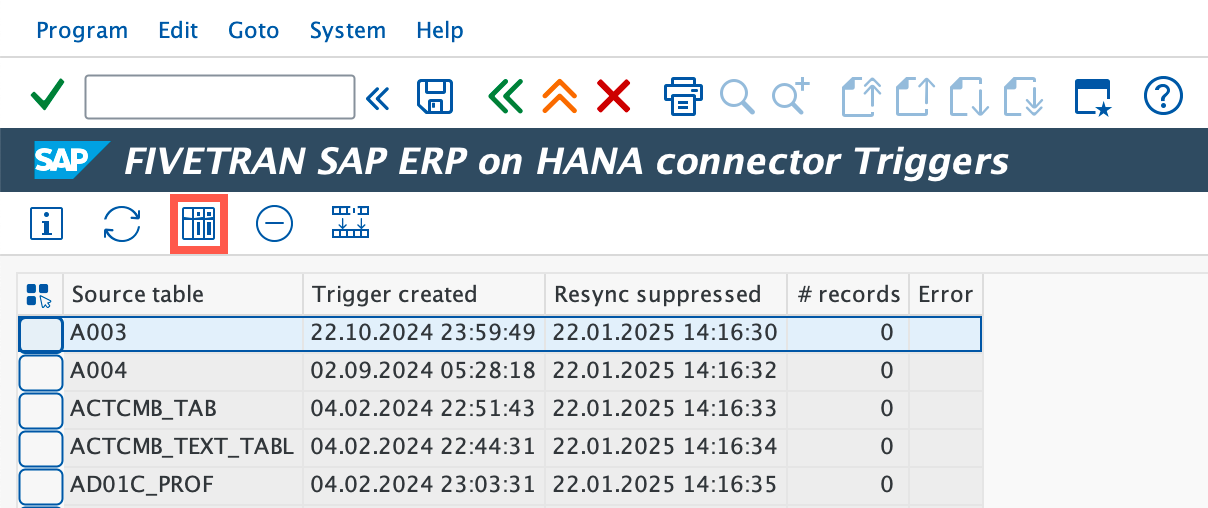Image resolution: width=1208 pixels, height=508 pixels.
Task: Click the Save floppy disk icon
Action: (435, 97)
